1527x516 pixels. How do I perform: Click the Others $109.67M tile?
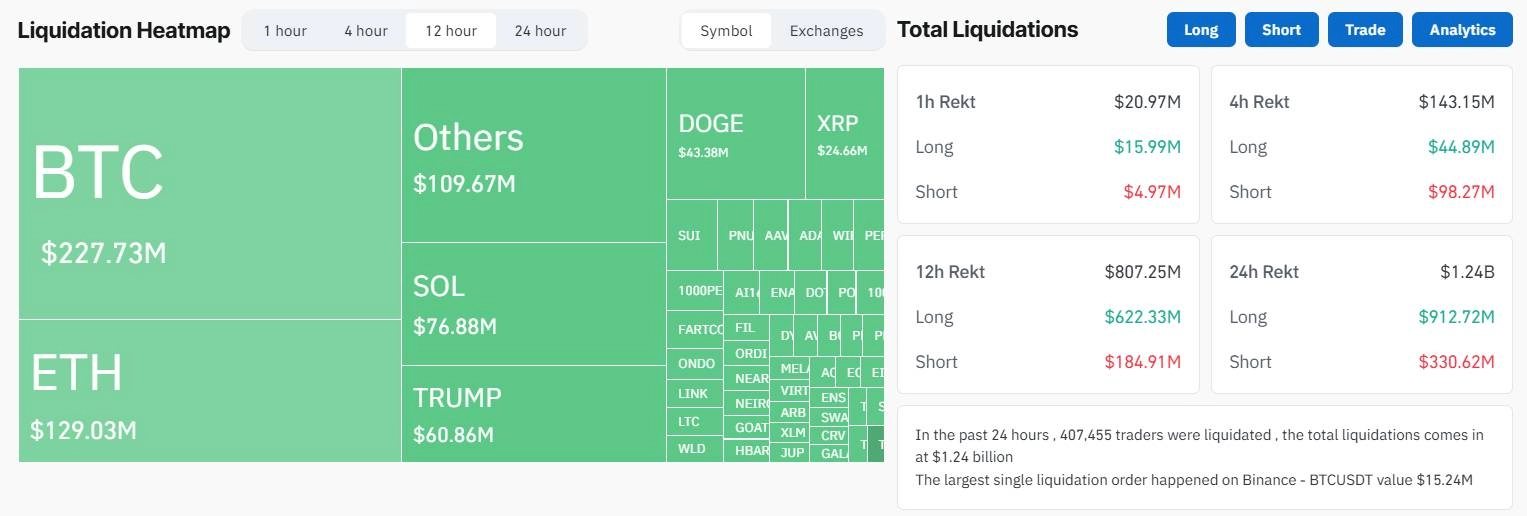click(534, 155)
